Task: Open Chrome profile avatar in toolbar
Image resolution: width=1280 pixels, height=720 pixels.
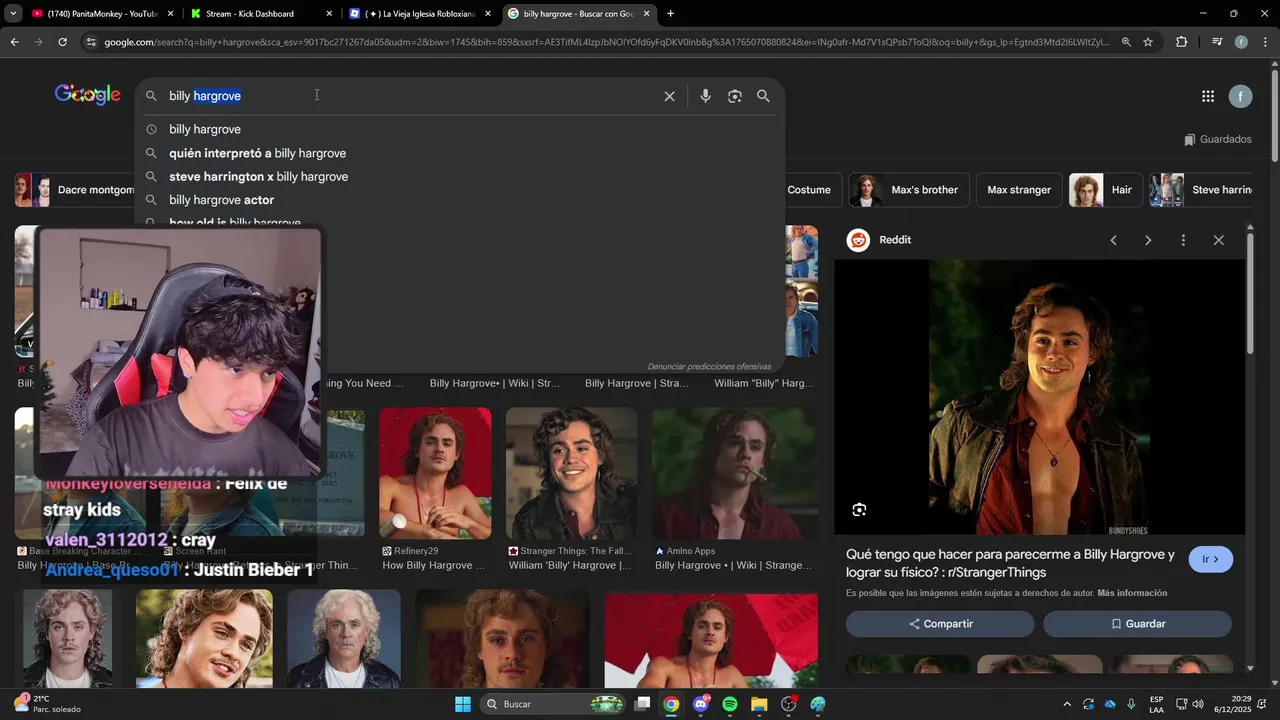Action: pos(1241,42)
